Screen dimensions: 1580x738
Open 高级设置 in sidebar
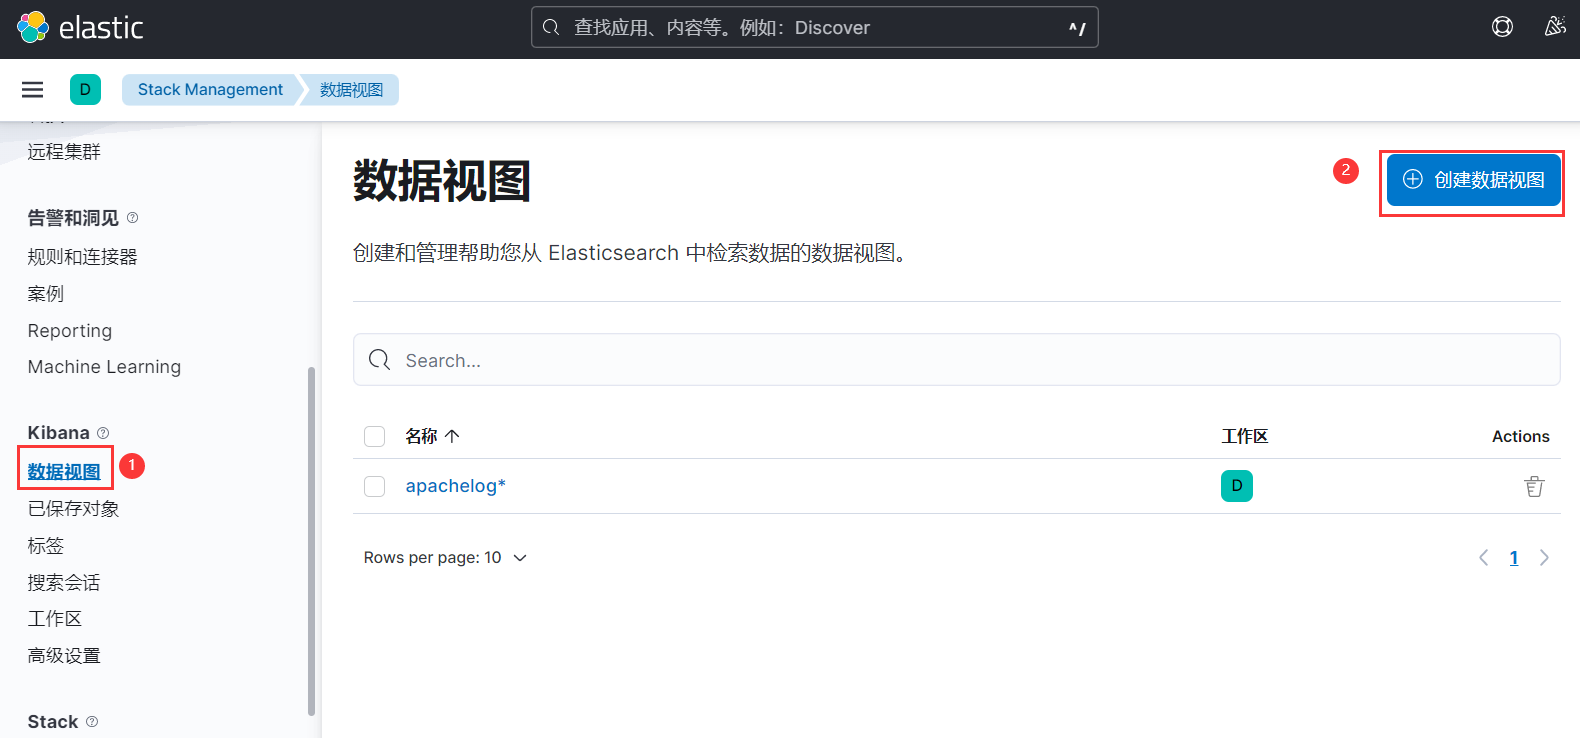click(x=64, y=656)
